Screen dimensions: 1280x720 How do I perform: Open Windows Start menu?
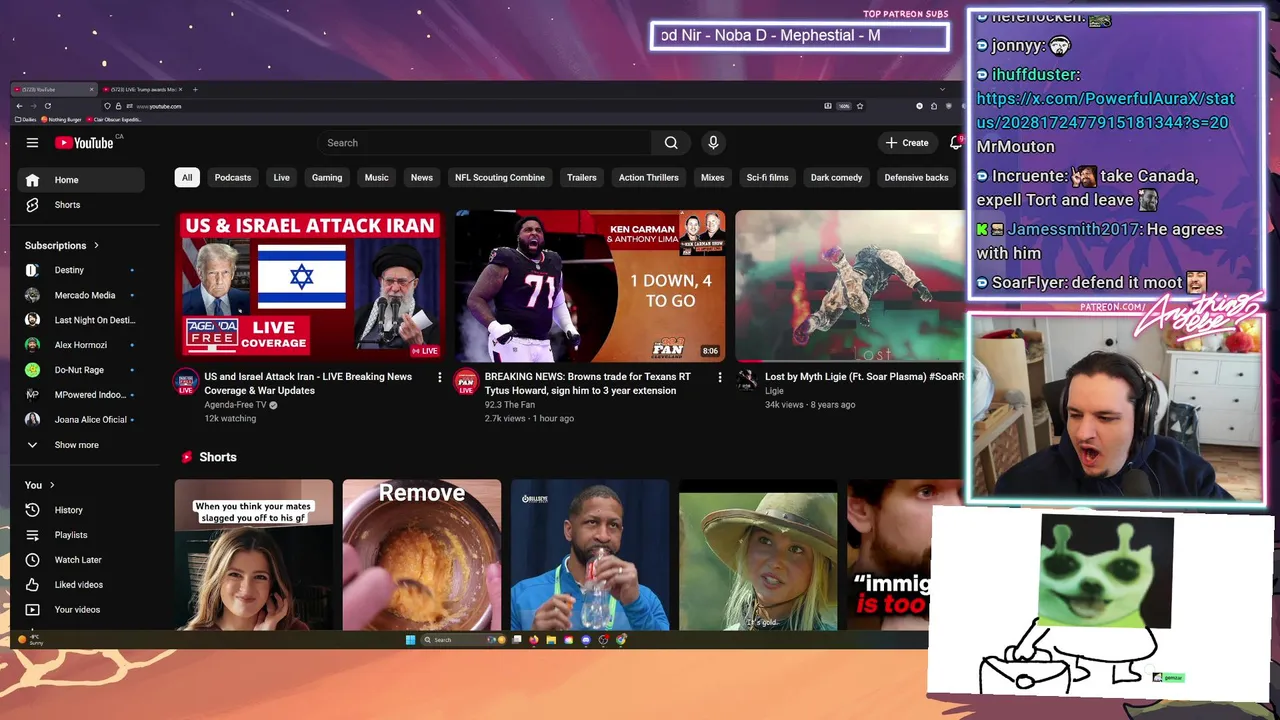pos(410,640)
